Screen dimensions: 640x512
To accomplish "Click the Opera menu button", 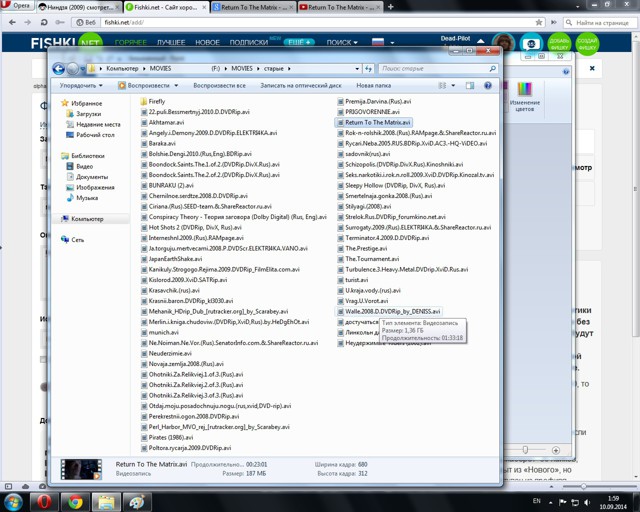I will point(16,5).
